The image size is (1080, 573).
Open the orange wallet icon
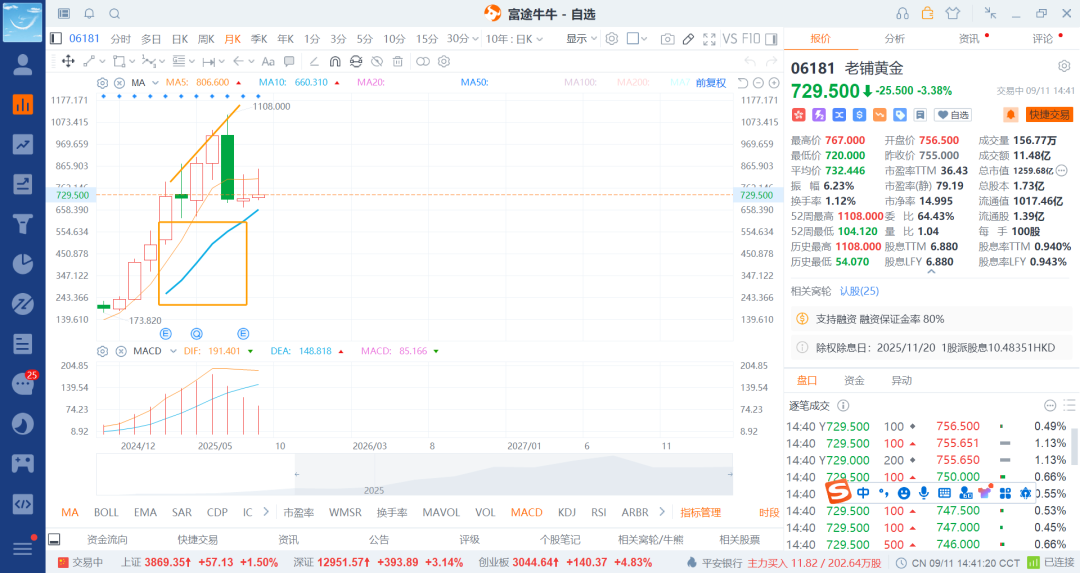tap(927, 13)
